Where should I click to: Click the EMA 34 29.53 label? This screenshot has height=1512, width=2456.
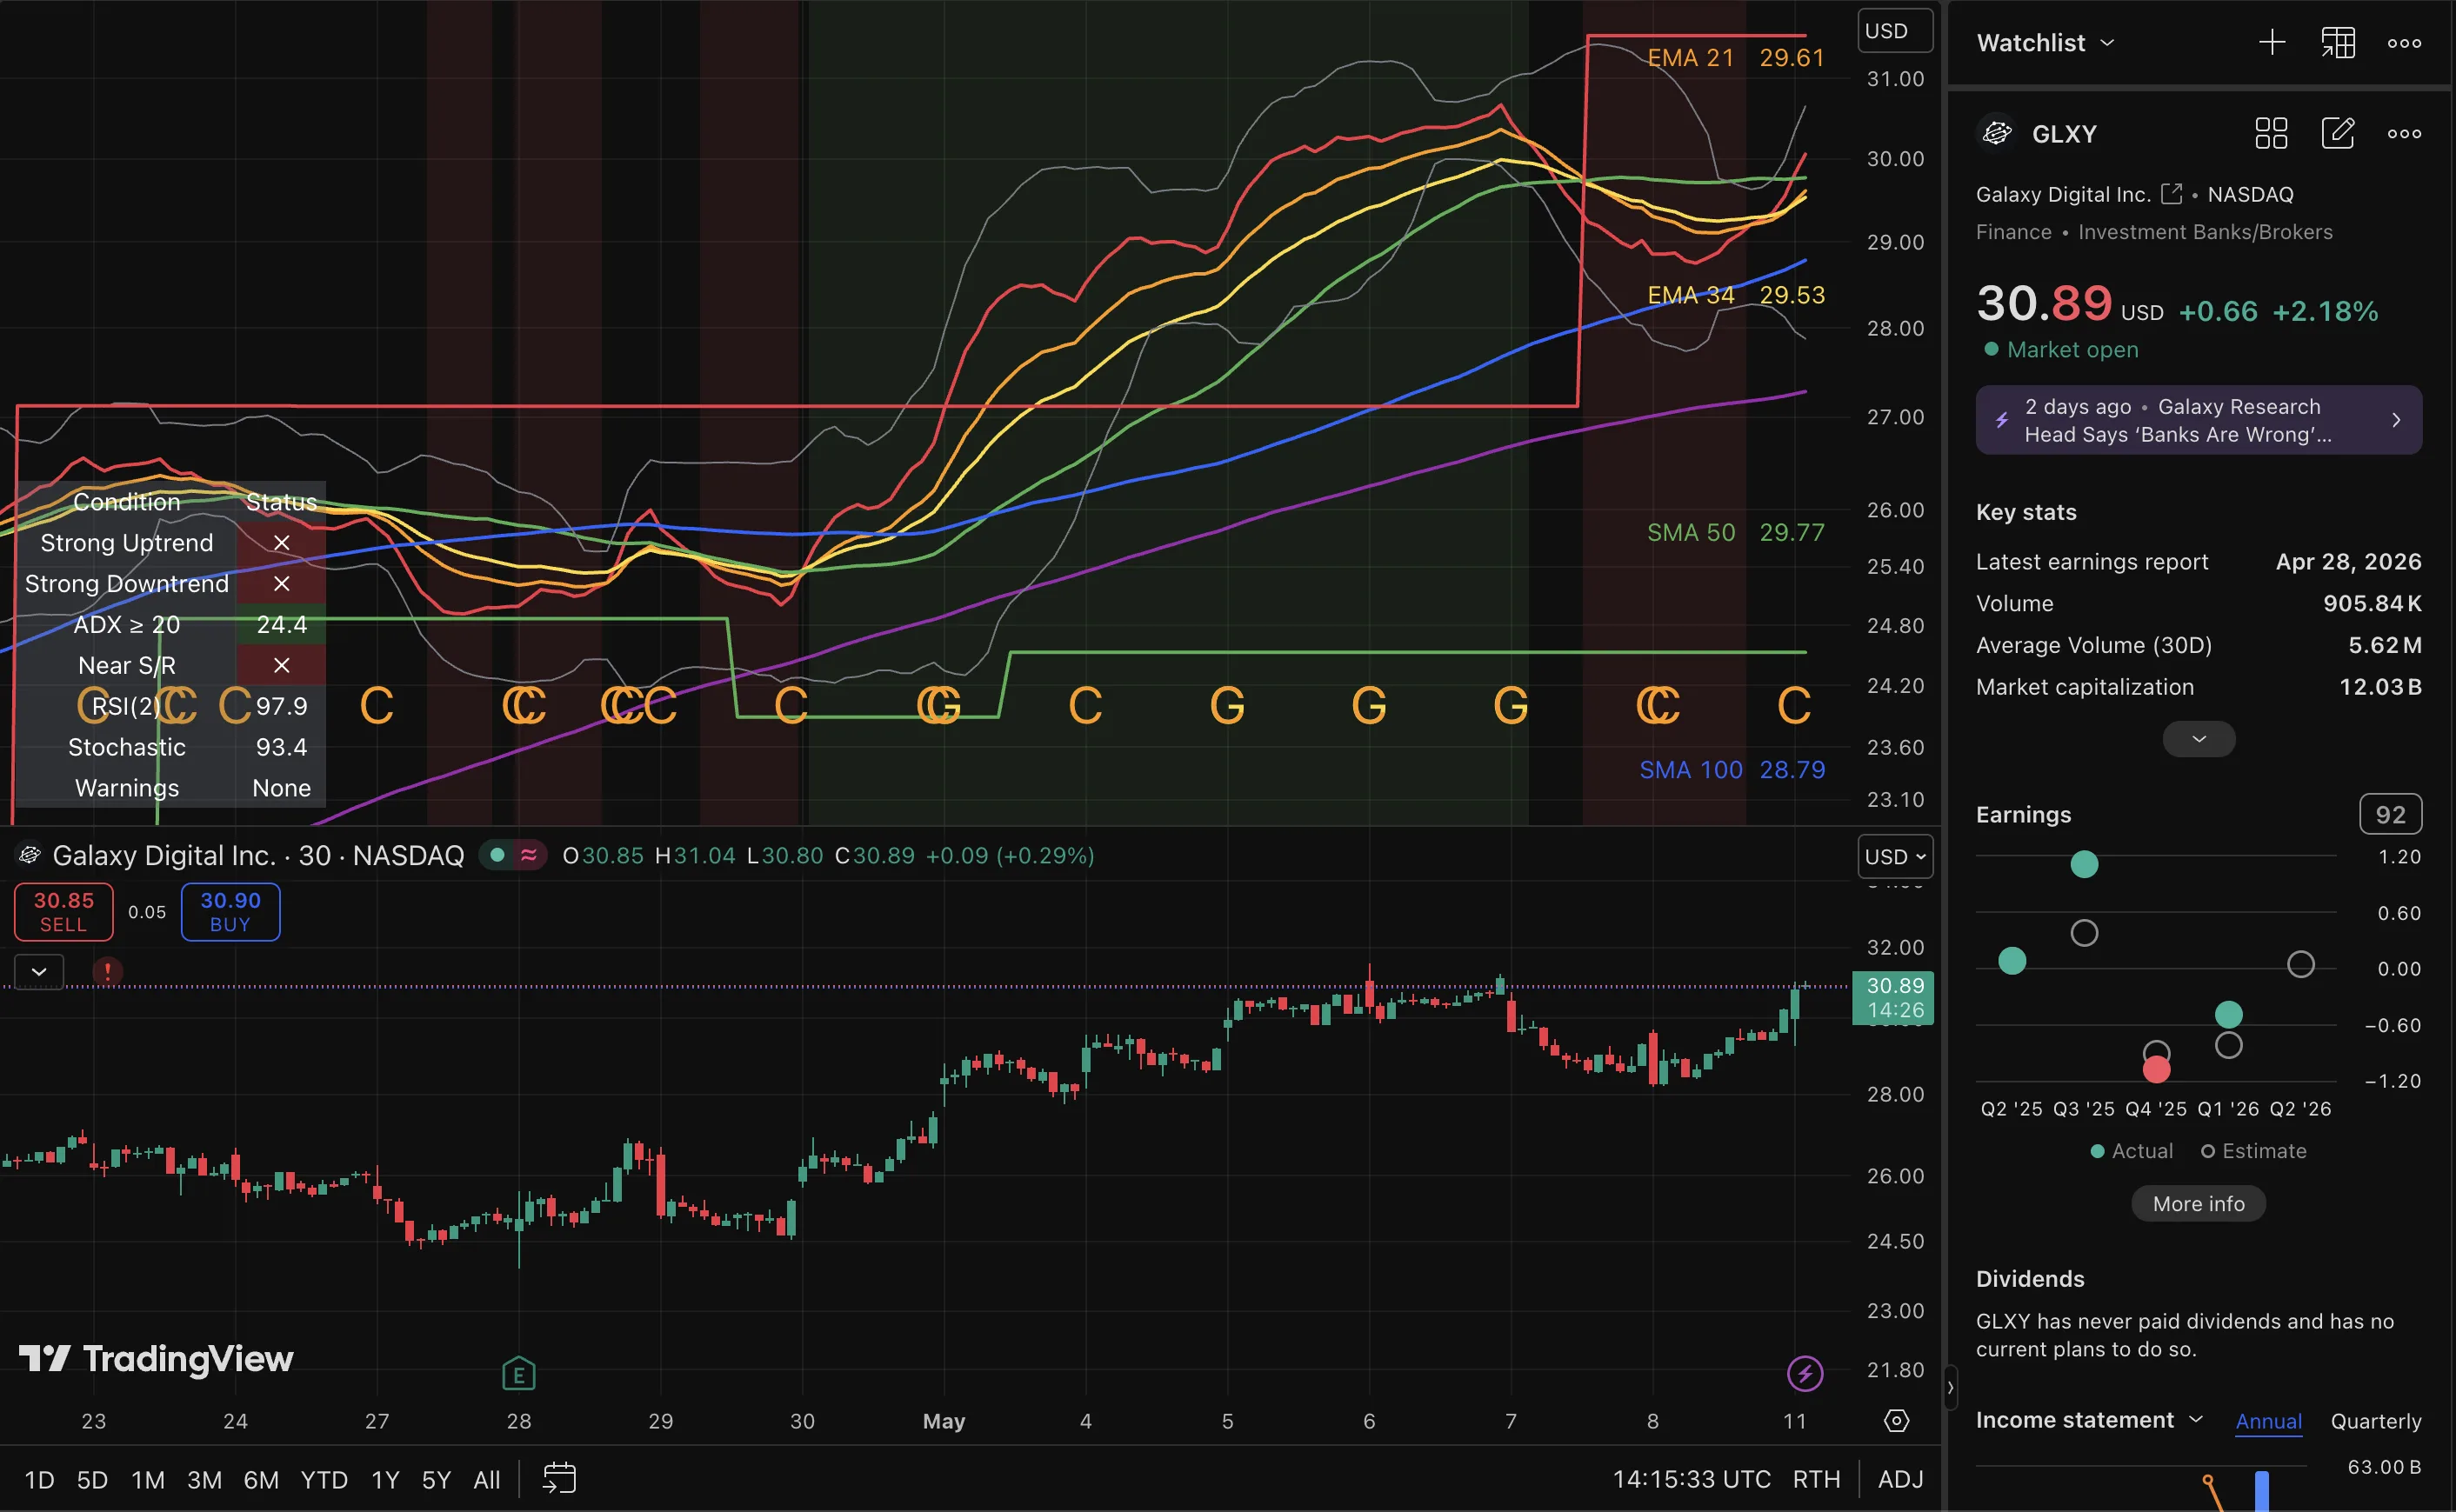[1735, 295]
